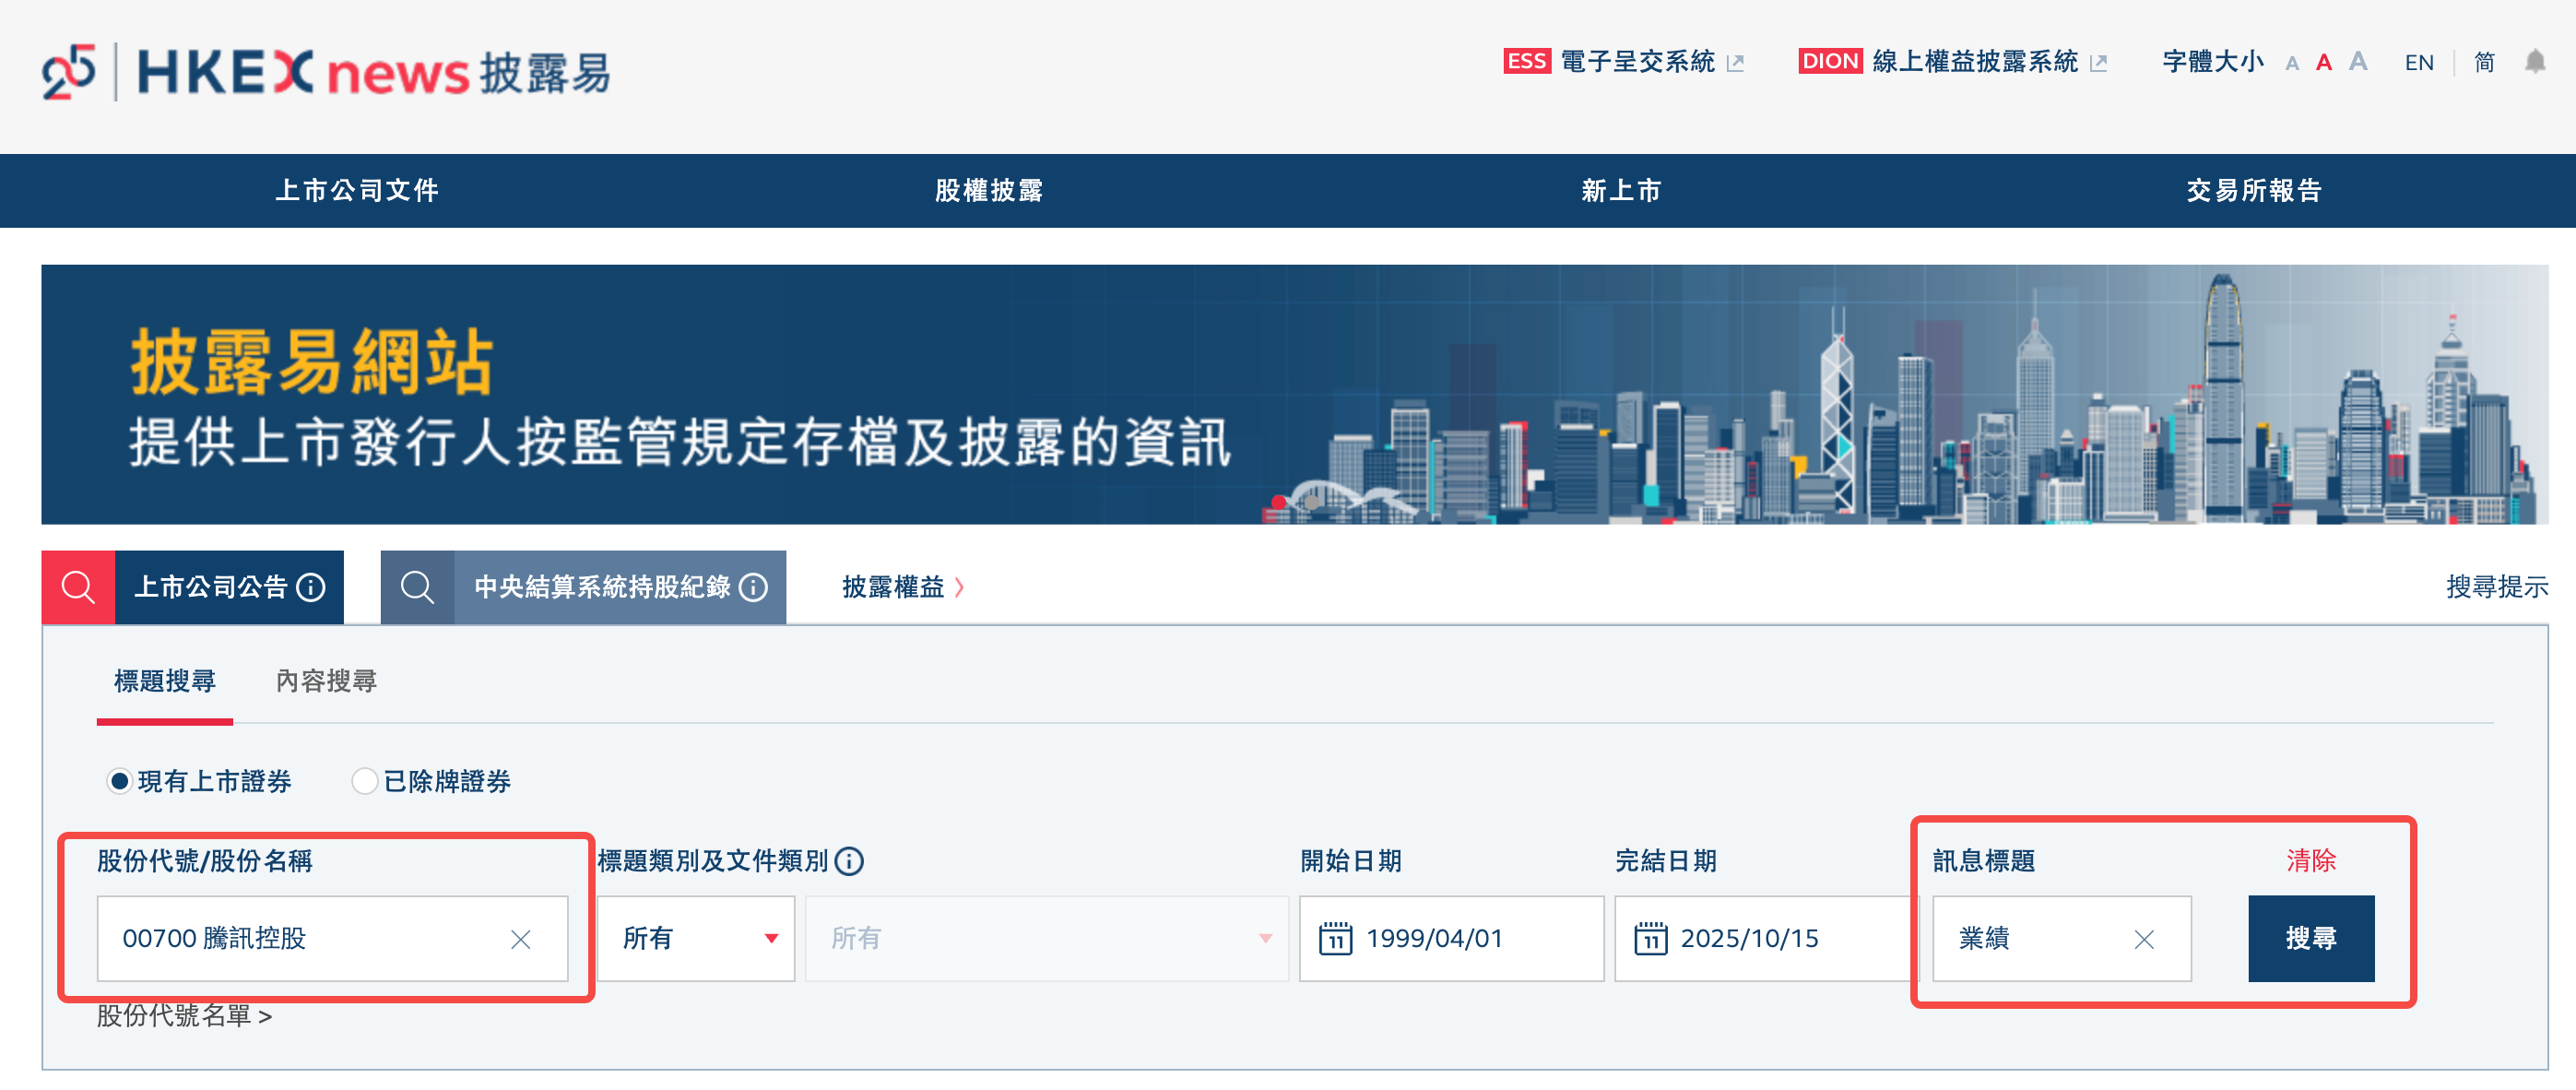
Task: Clear the stock code field X
Action: [x=520, y=939]
